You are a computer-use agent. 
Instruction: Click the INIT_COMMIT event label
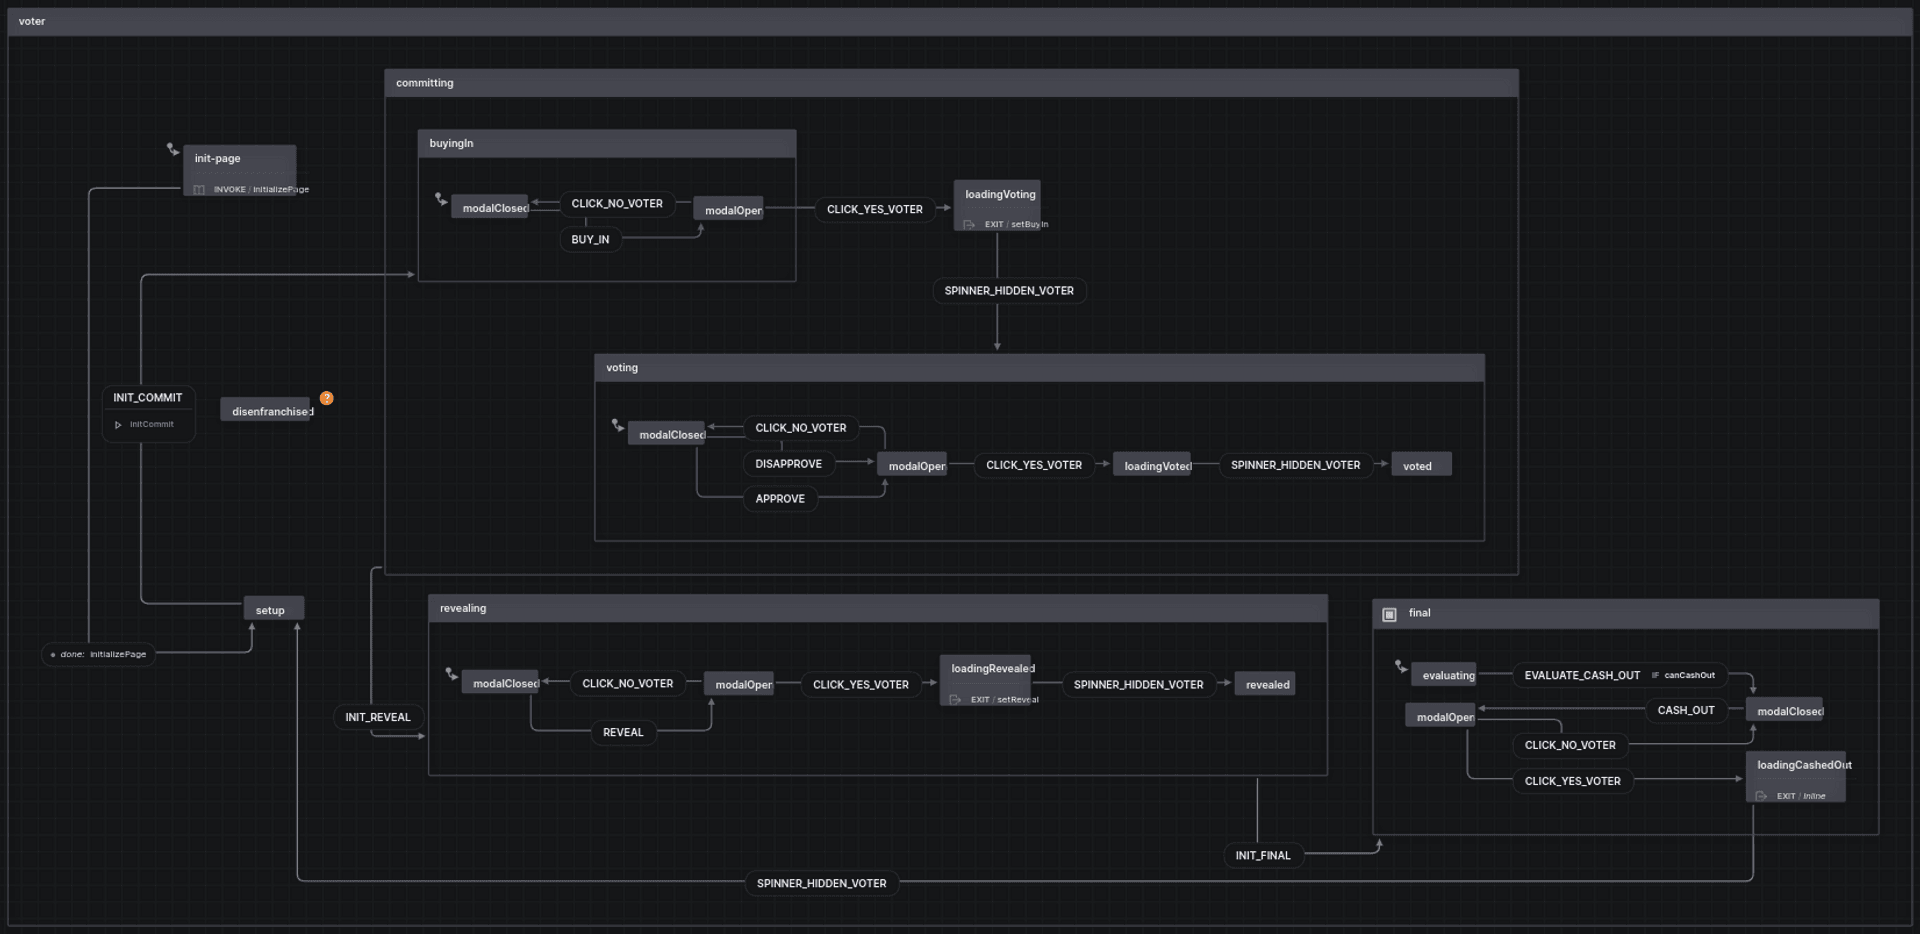(148, 398)
